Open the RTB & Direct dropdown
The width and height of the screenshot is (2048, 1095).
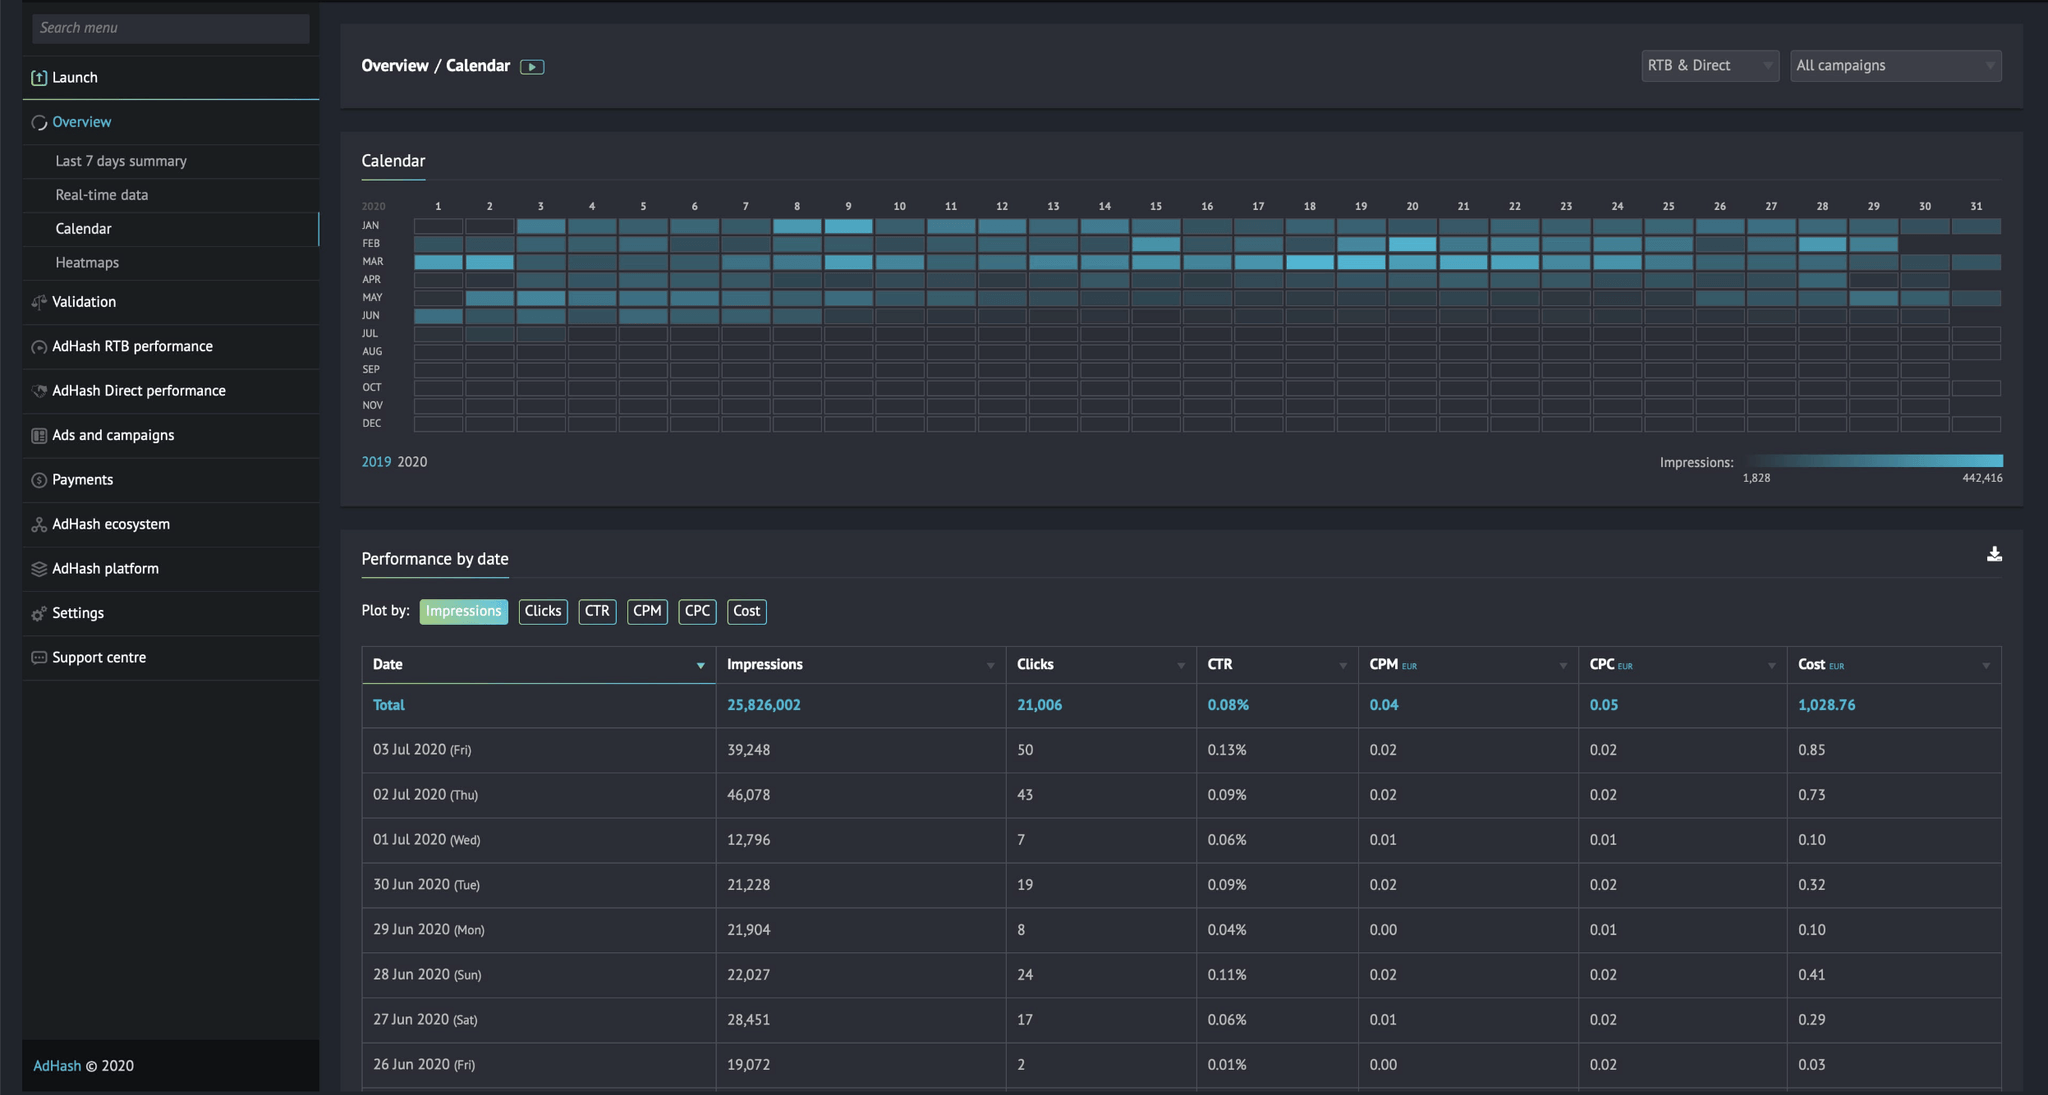[1709, 66]
